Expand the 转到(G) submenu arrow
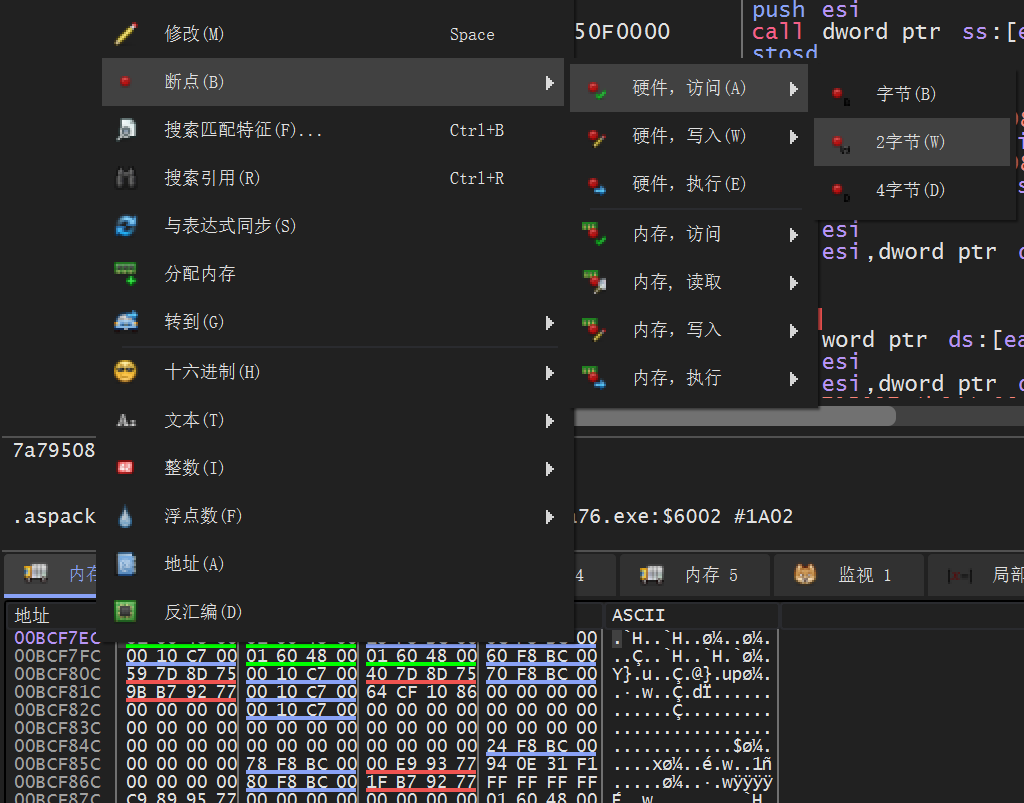 (x=549, y=323)
